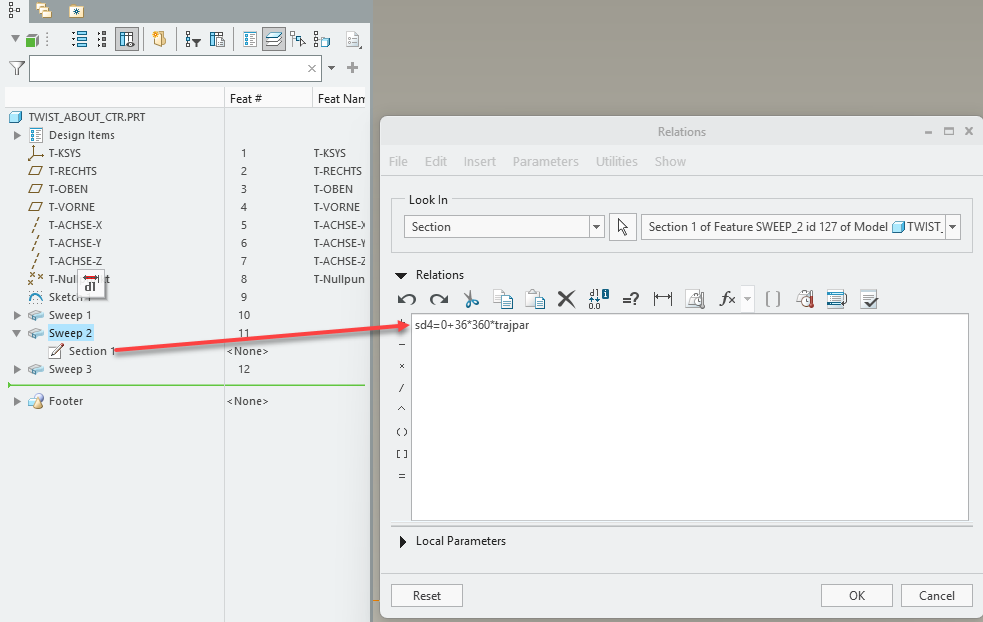The image size is (983, 622).
Task: Click the Delete X icon in Relations toolbar
Action: 566,298
